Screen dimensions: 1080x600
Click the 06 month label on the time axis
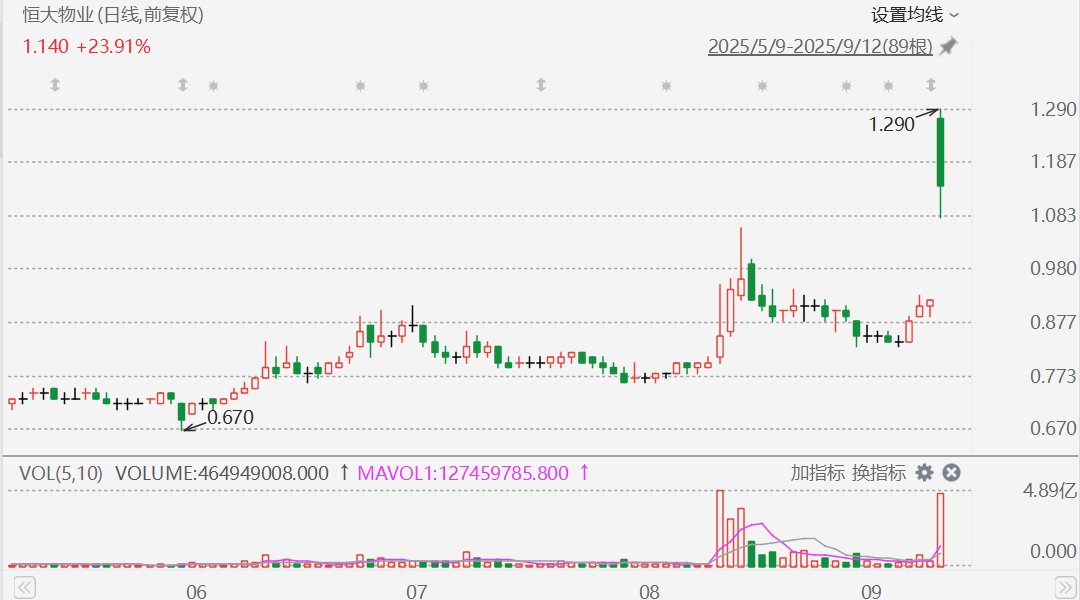pyautogui.click(x=196, y=591)
